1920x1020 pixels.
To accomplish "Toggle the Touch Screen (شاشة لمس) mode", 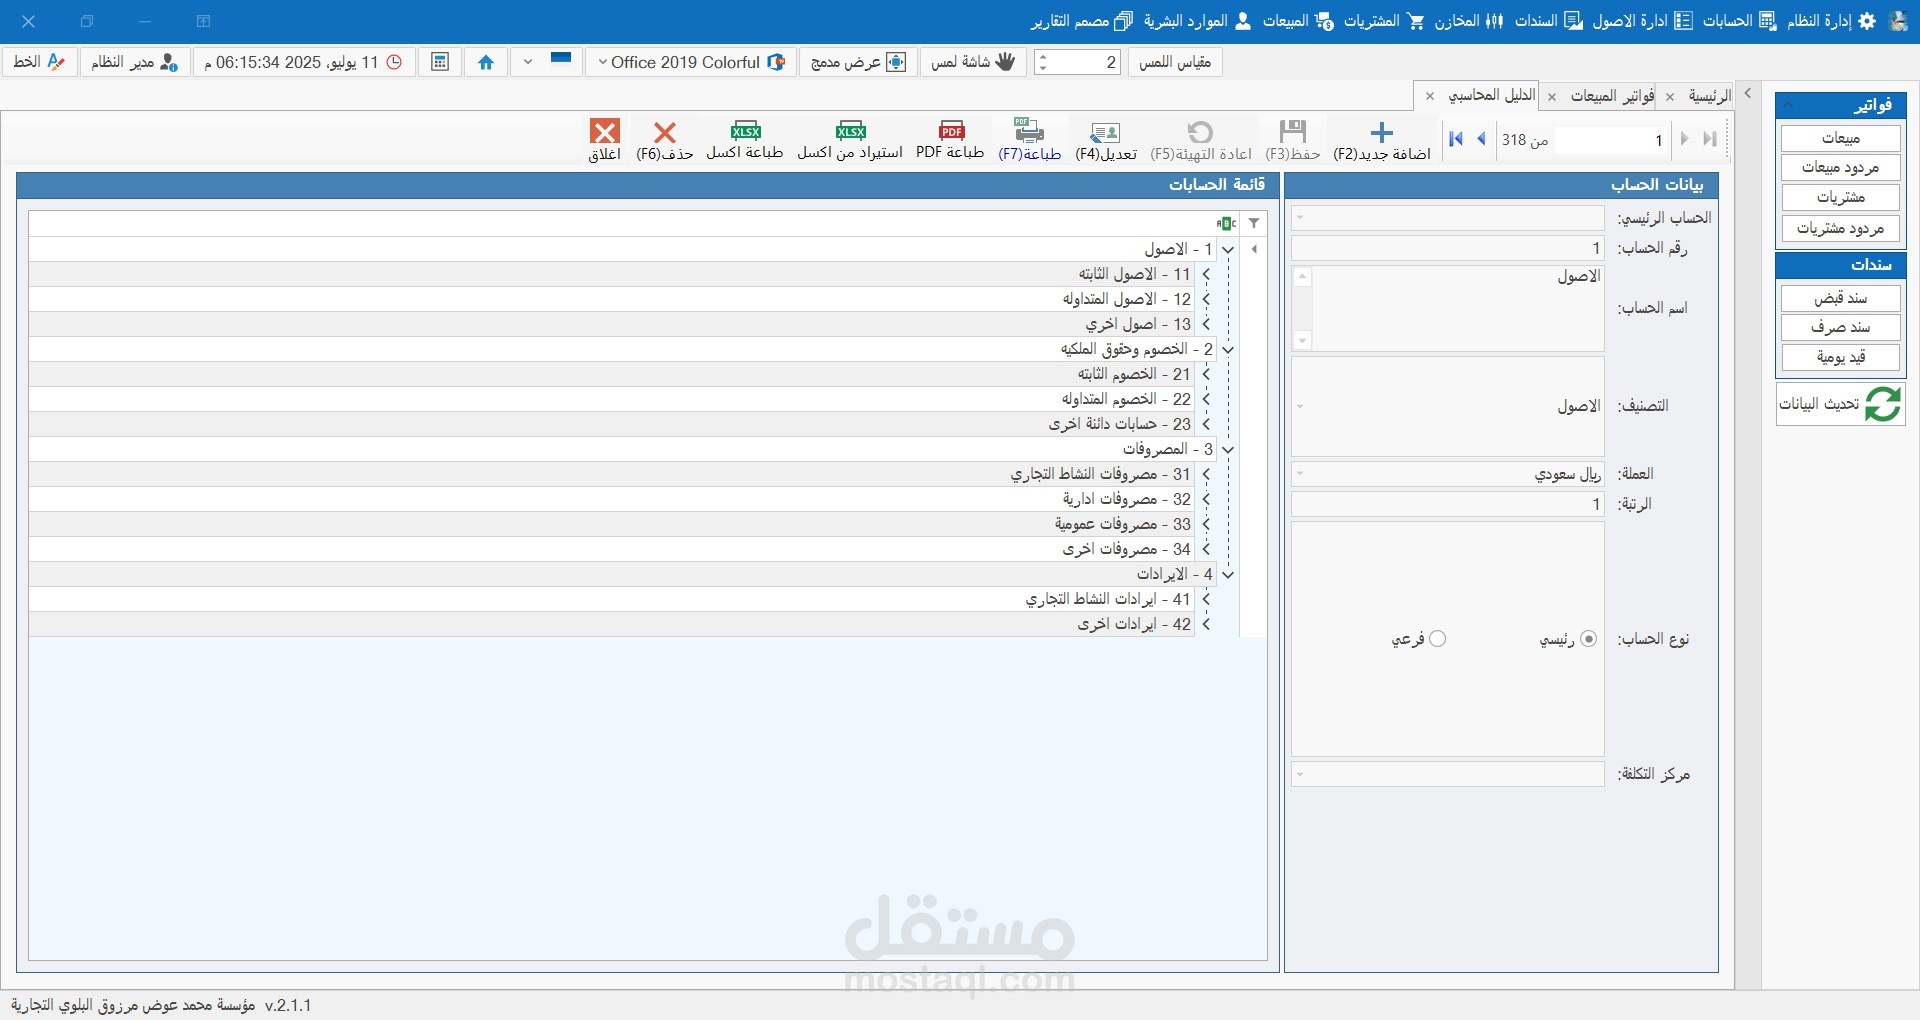I will click(x=972, y=62).
